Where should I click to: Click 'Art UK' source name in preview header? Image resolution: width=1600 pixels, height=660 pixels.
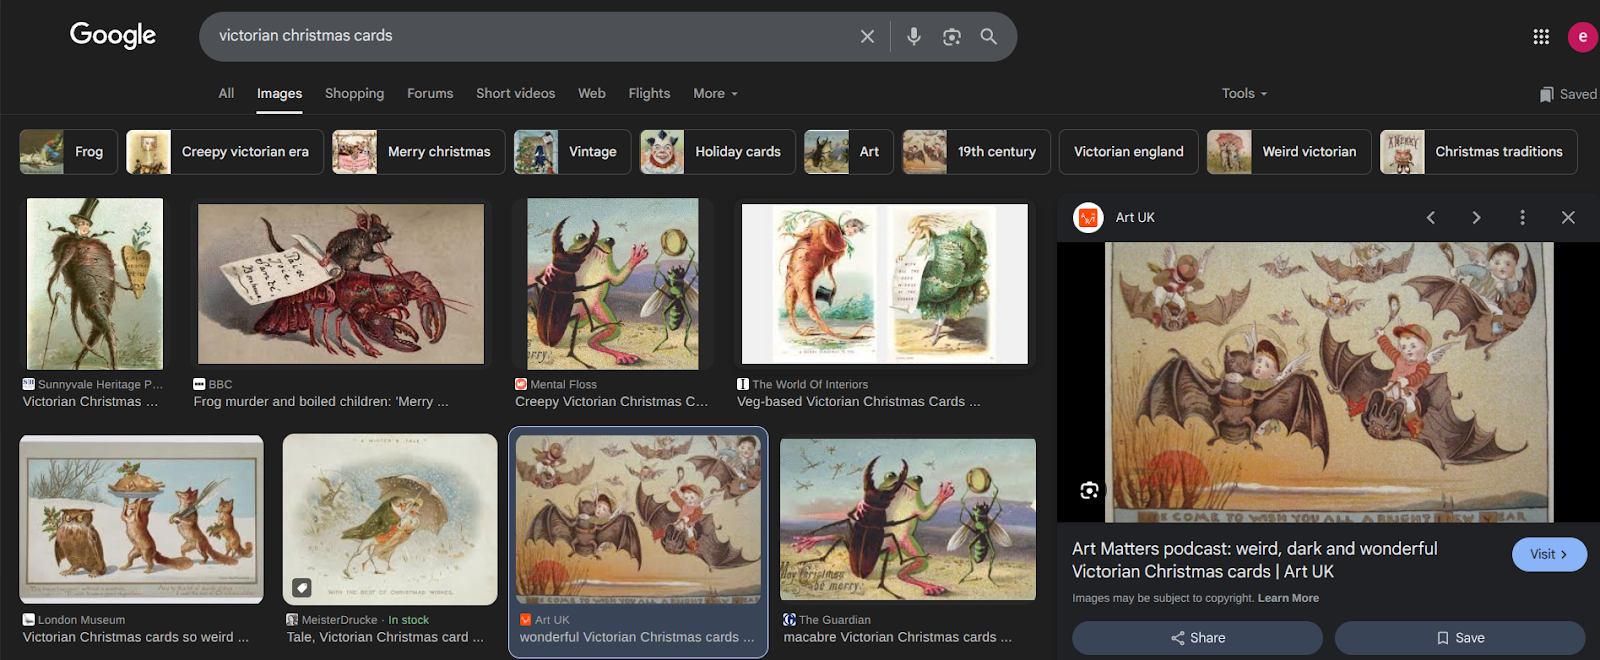click(x=1135, y=217)
